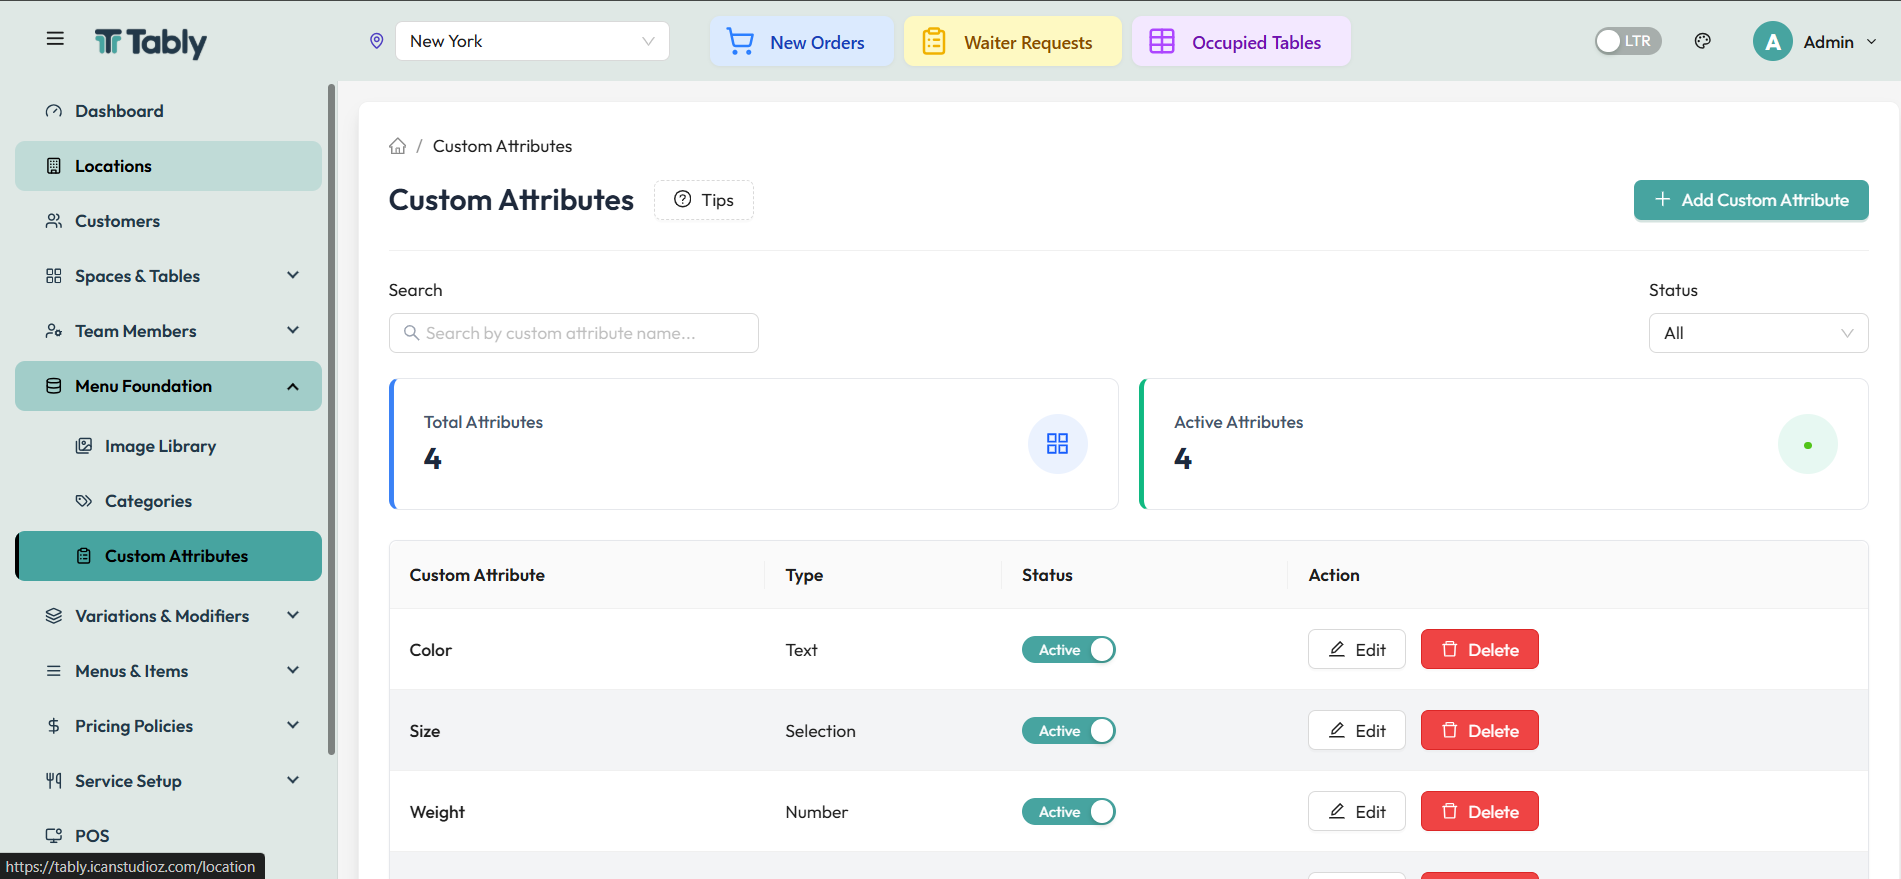Toggle the LTR direction switch
The width and height of the screenshot is (1901, 879).
1628,41
